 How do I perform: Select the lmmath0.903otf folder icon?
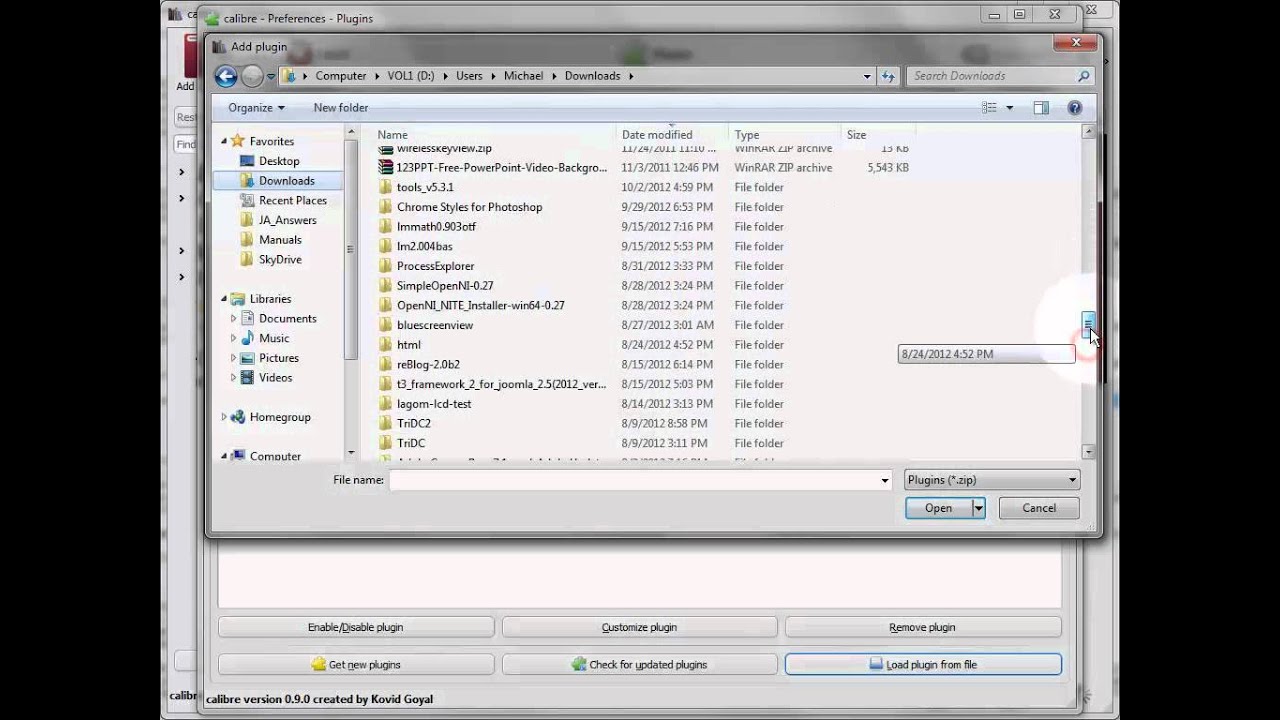click(386, 227)
